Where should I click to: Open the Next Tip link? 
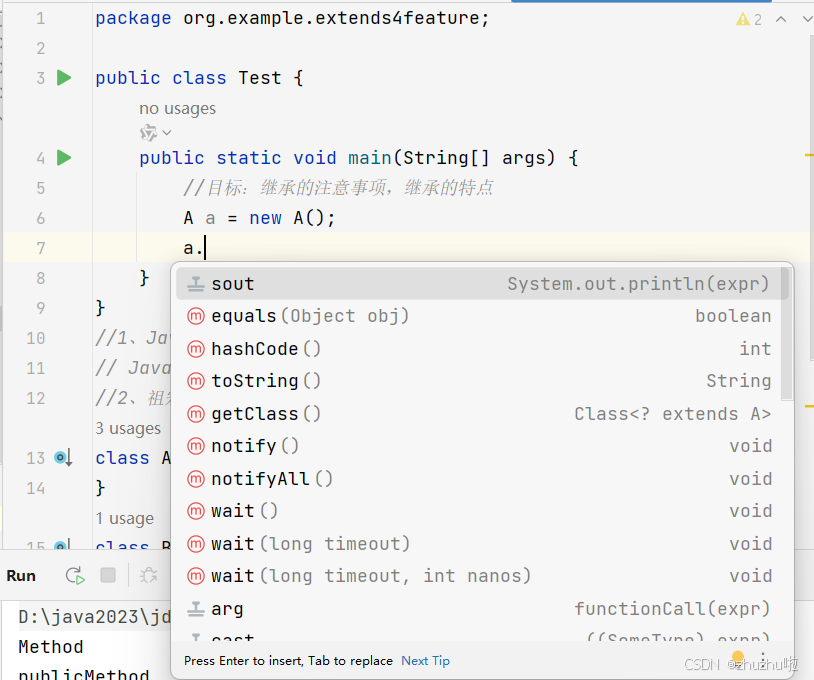[425, 660]
